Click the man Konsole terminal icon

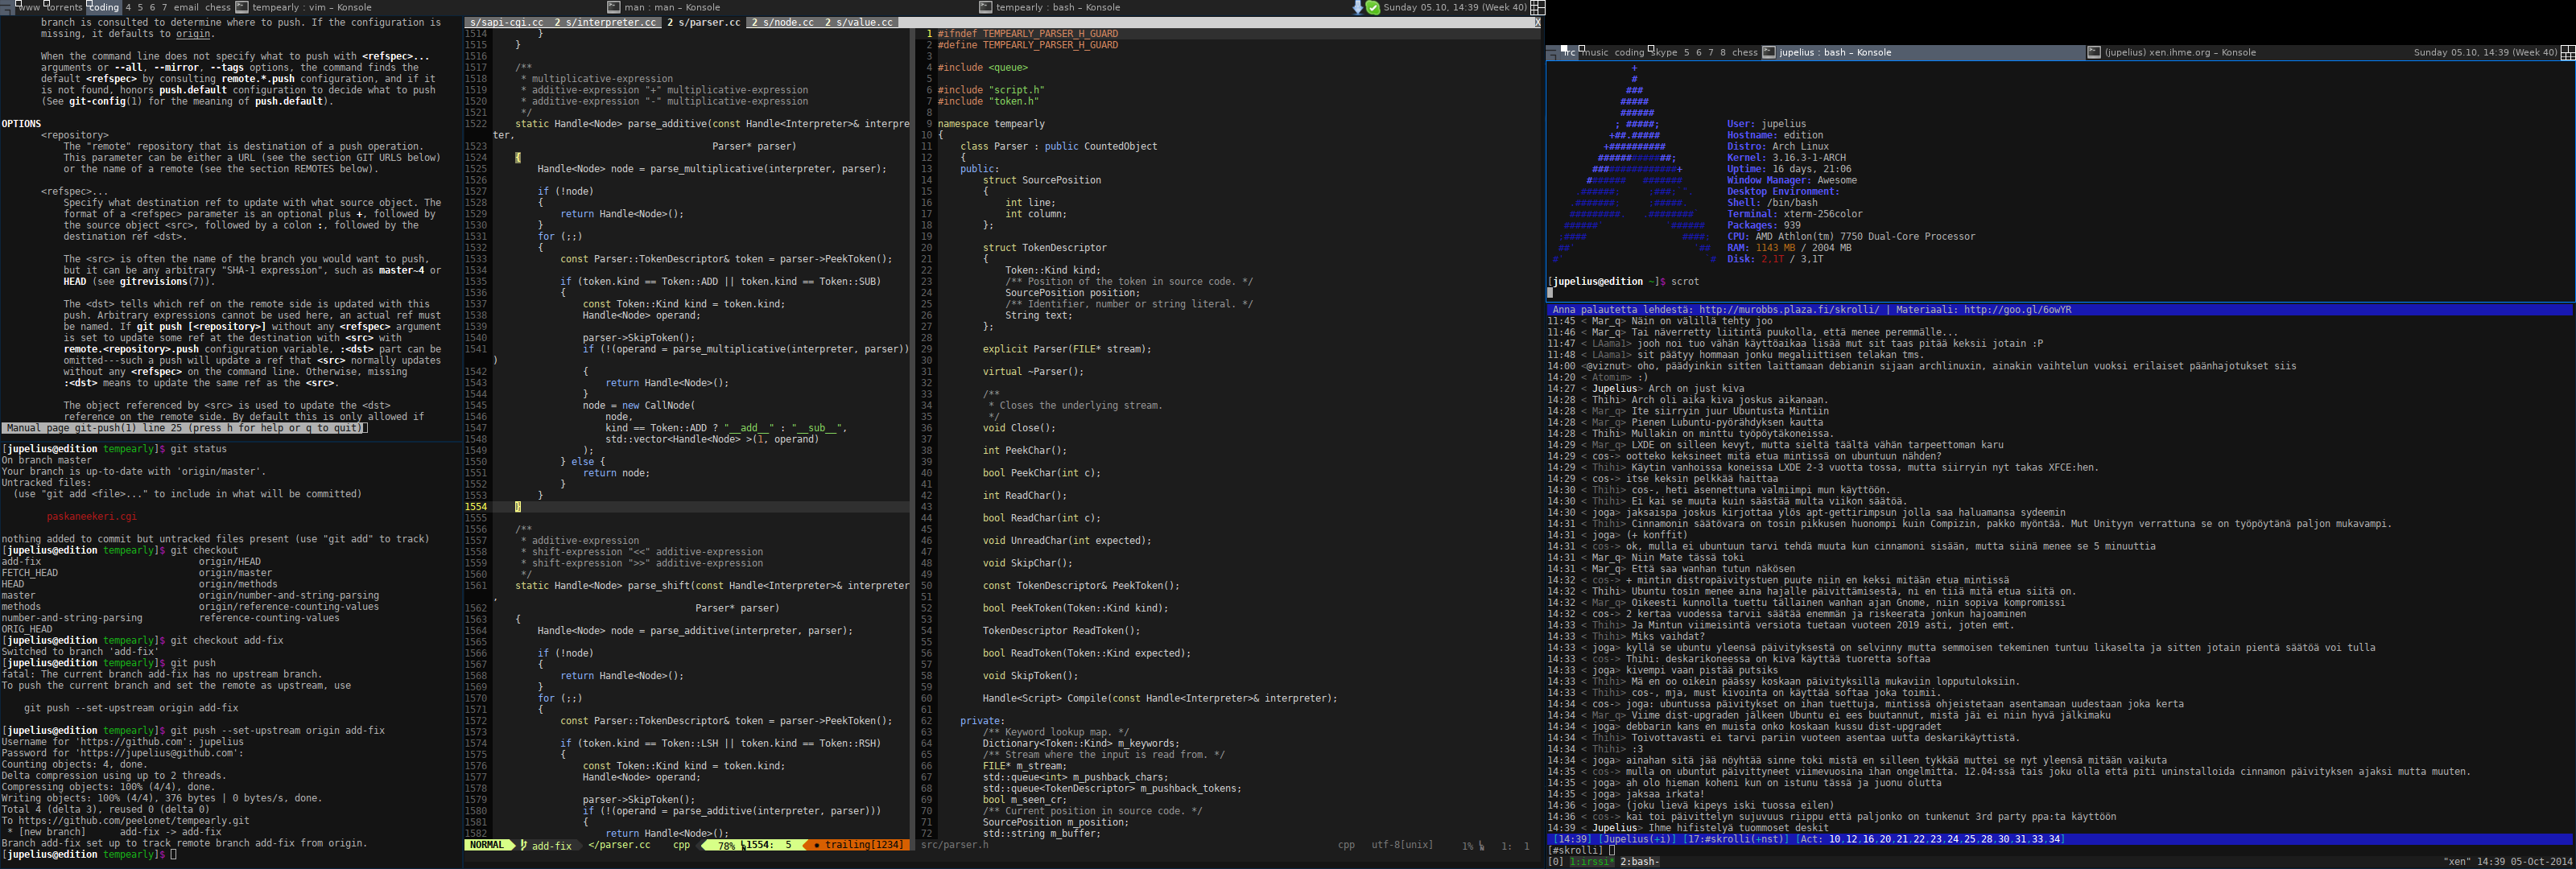click(613, 7)
